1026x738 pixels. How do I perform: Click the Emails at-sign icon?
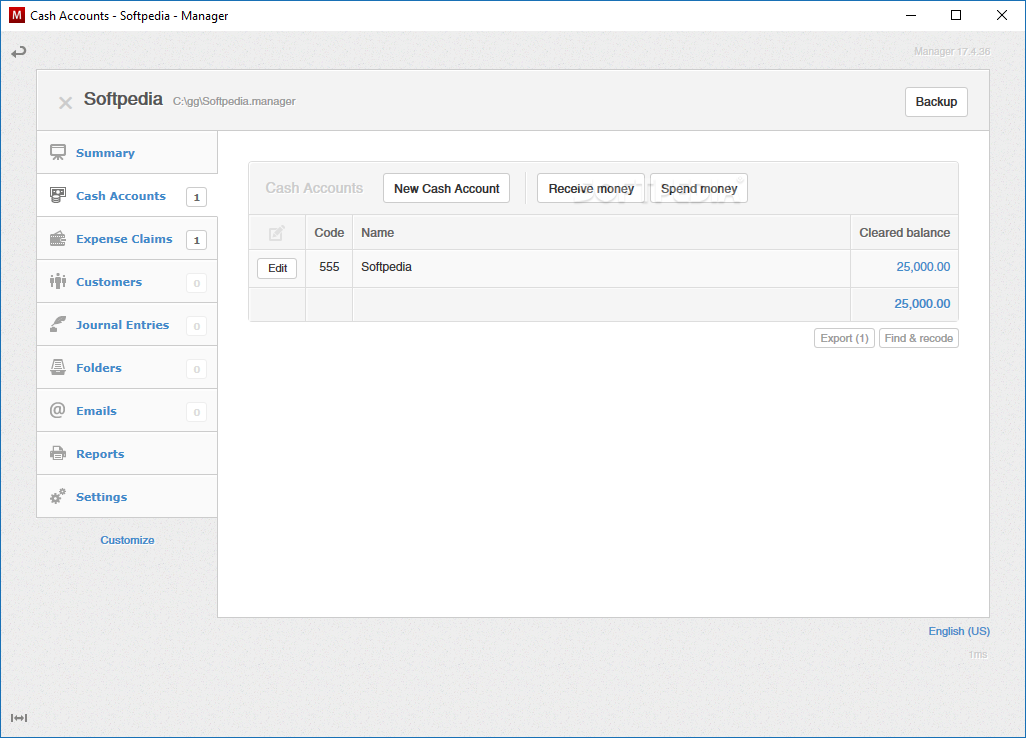[58, 410]
